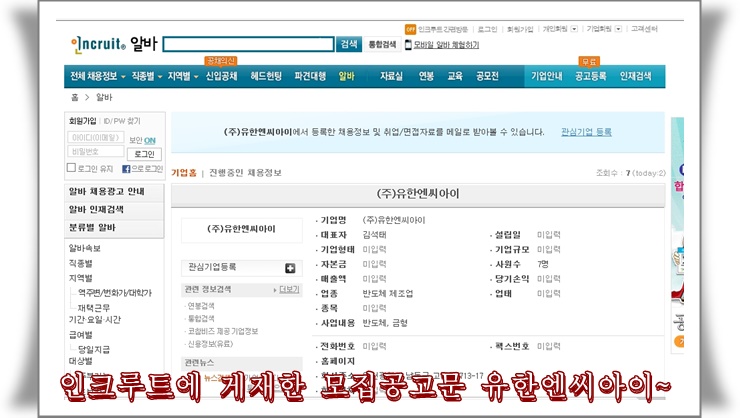Click the 관심기업 등록 link
Screen dimensions: 740x418
[586, 132]
